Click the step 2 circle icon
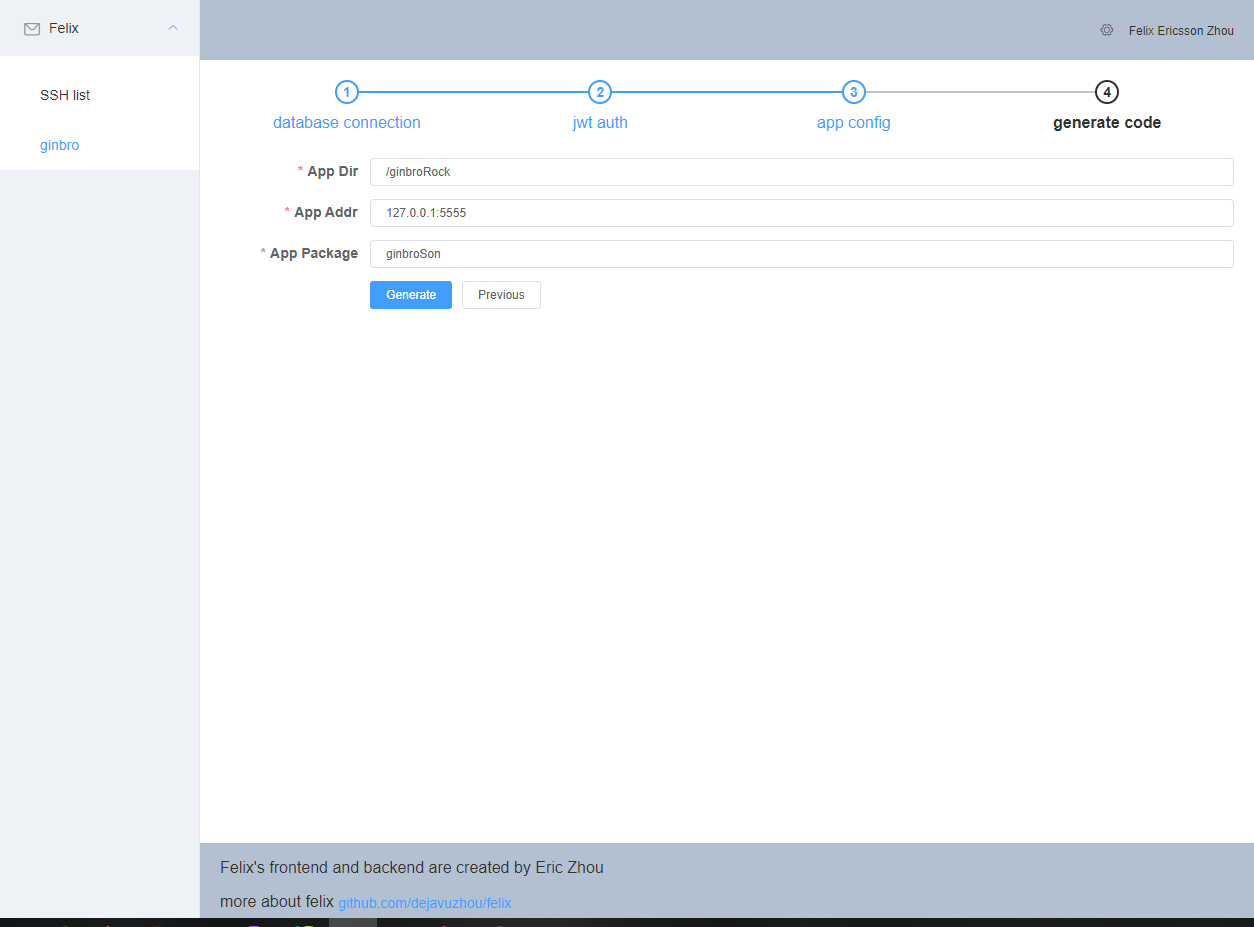The height and width of the screenshot is (927, 1254). pyautogui.click(x=600, y=92)
